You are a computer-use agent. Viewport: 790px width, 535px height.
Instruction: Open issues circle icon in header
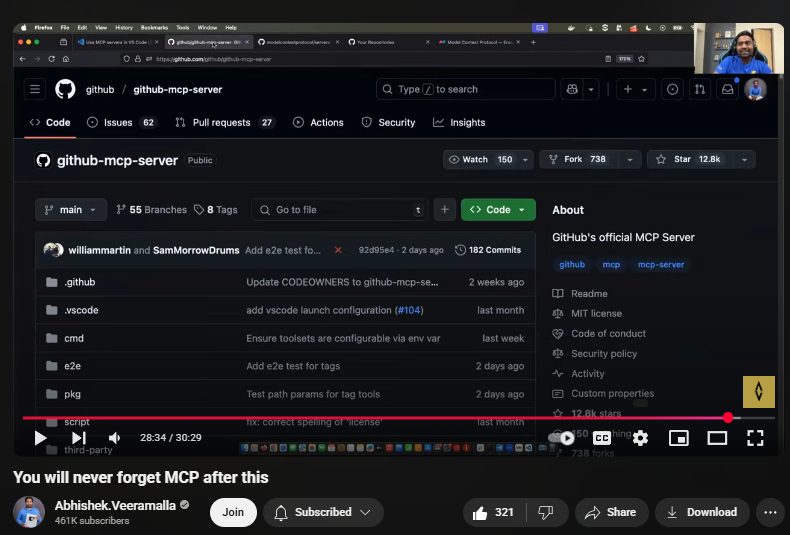coord(672,89)
